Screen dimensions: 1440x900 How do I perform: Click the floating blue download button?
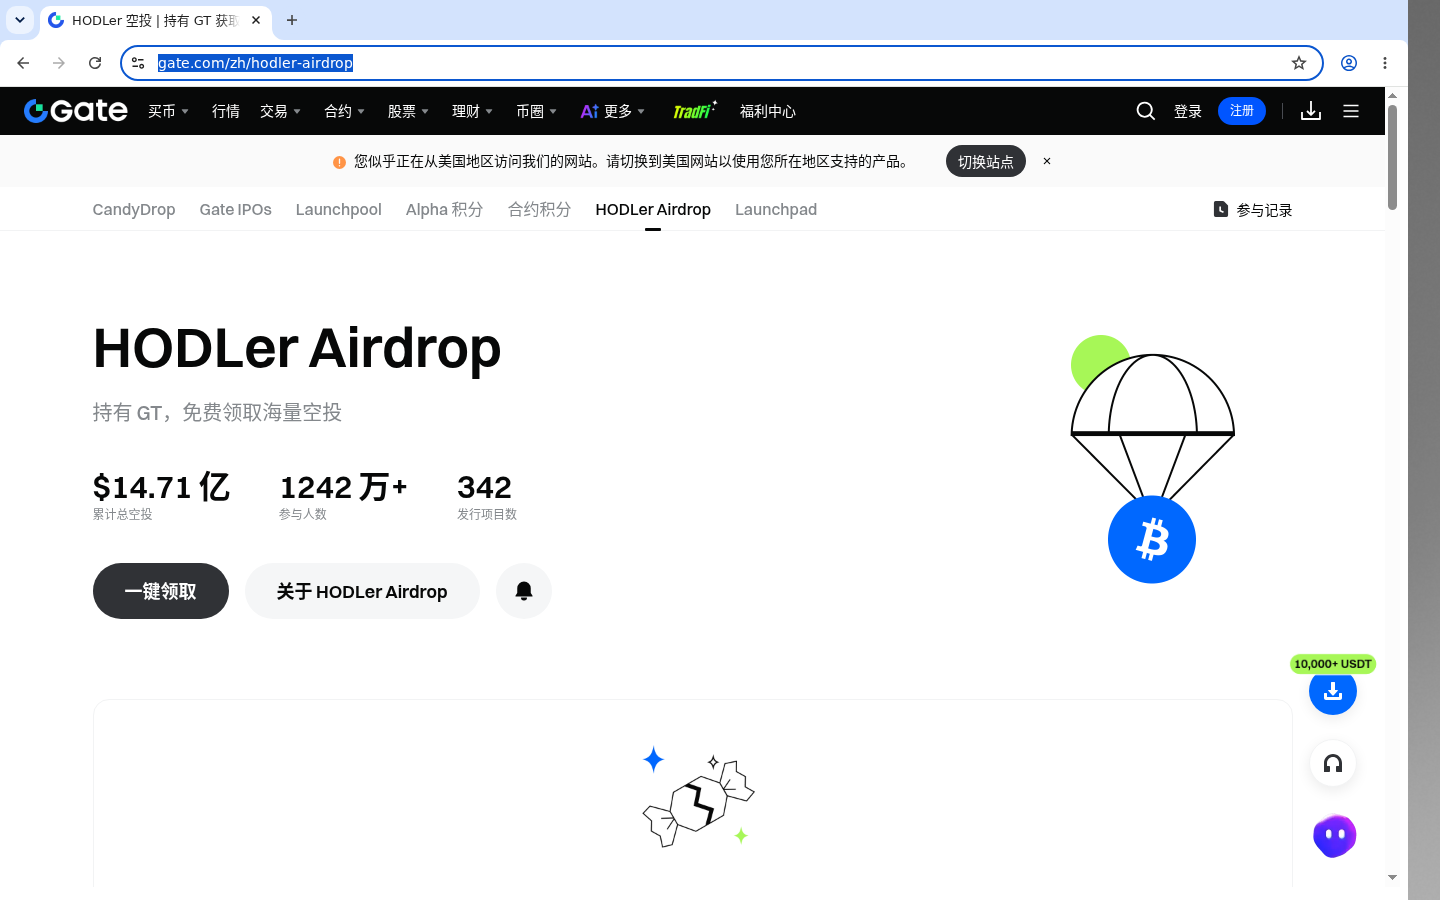pos(1333,691)
